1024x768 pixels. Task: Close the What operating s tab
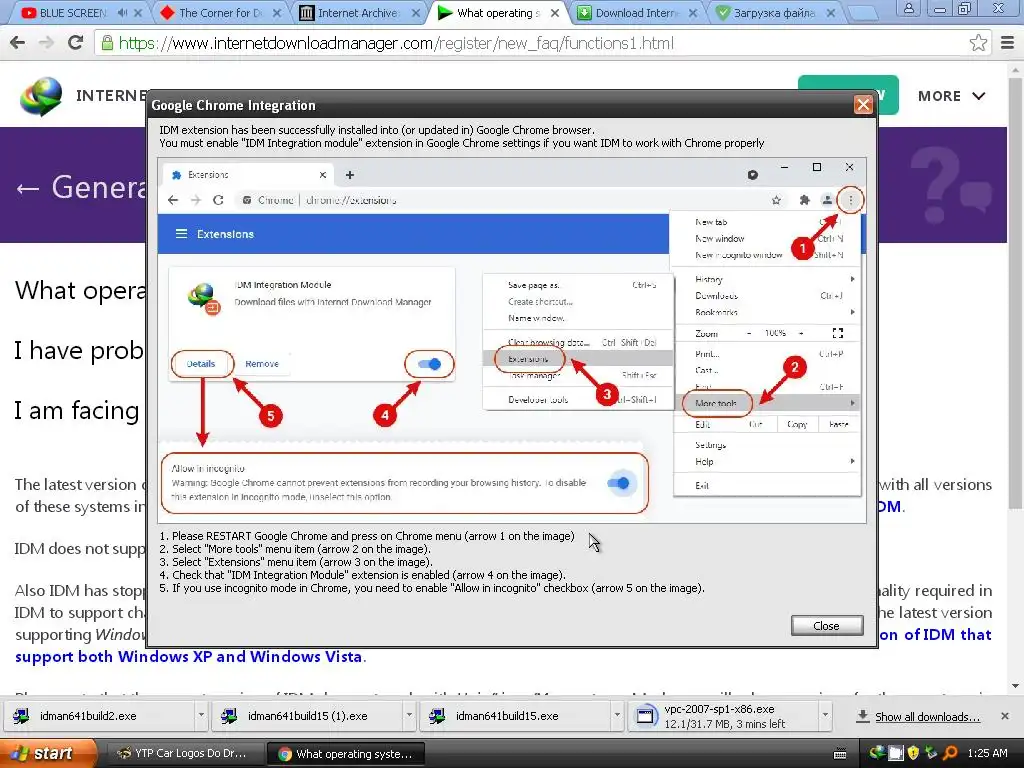555,12
